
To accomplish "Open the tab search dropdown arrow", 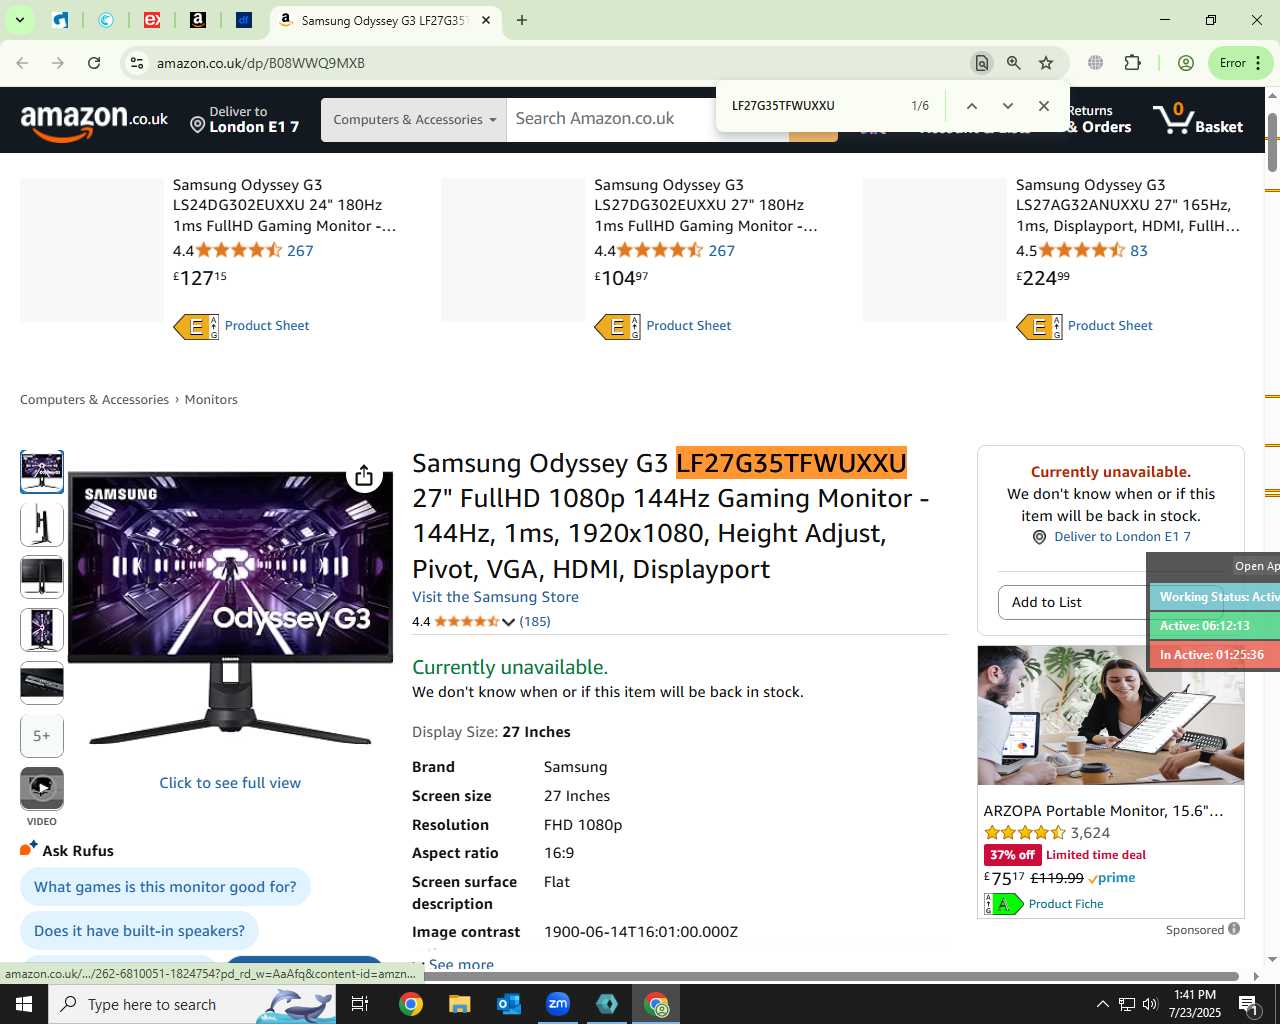I will 19,20.
